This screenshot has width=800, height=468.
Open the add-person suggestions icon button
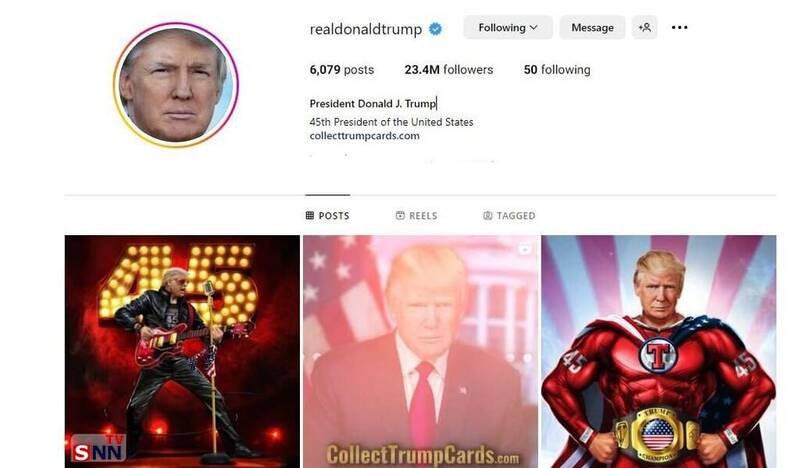click(x=644, y=28)
